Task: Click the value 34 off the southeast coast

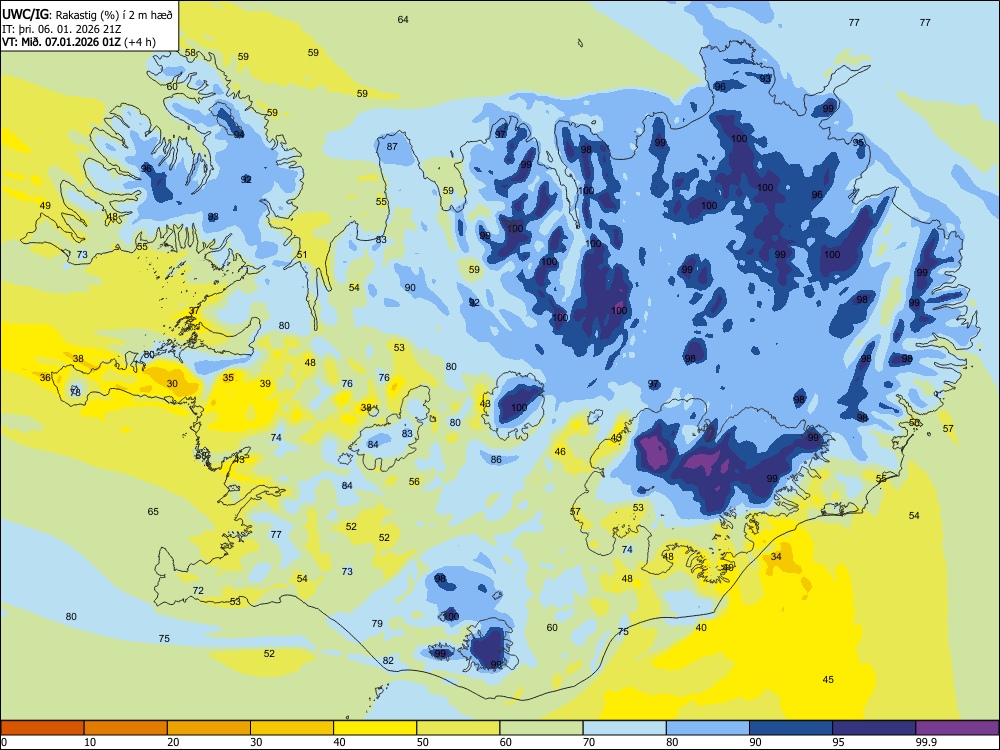Action: coord(776,557)
